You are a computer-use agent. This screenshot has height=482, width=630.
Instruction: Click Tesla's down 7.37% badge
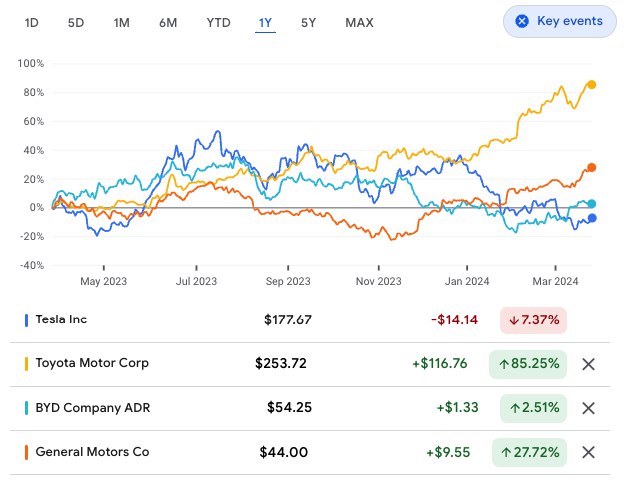pyautogui.click(x=533, y=320)
